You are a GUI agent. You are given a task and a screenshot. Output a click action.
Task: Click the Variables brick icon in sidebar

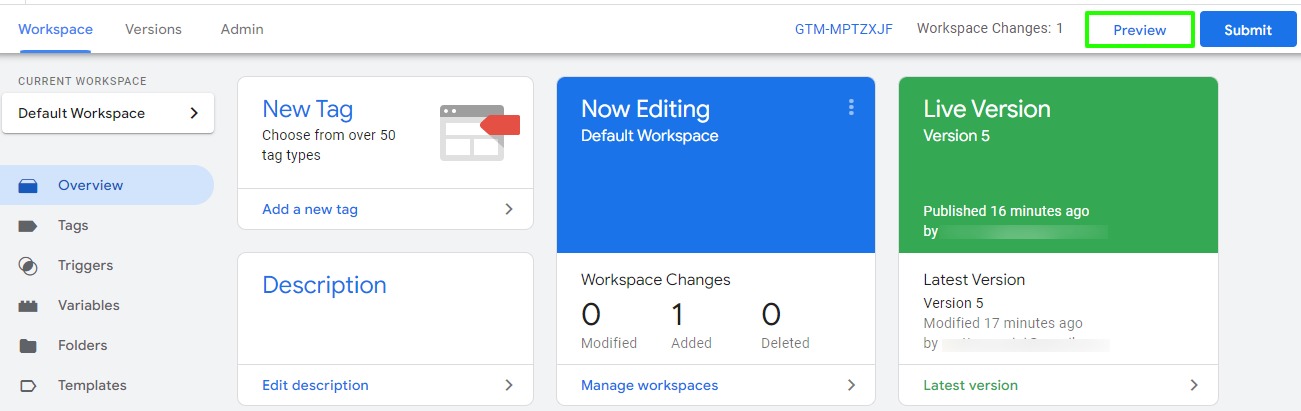(x=28, y=306)
